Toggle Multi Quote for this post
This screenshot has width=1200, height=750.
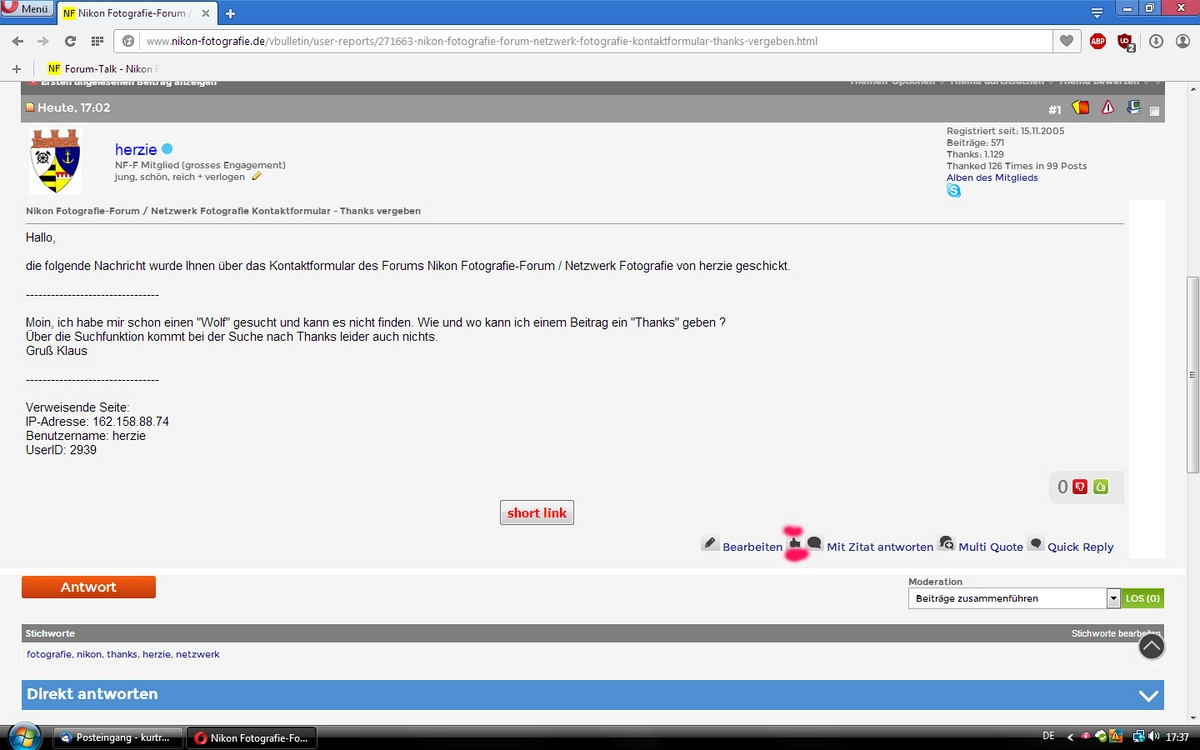click(991, 547)
